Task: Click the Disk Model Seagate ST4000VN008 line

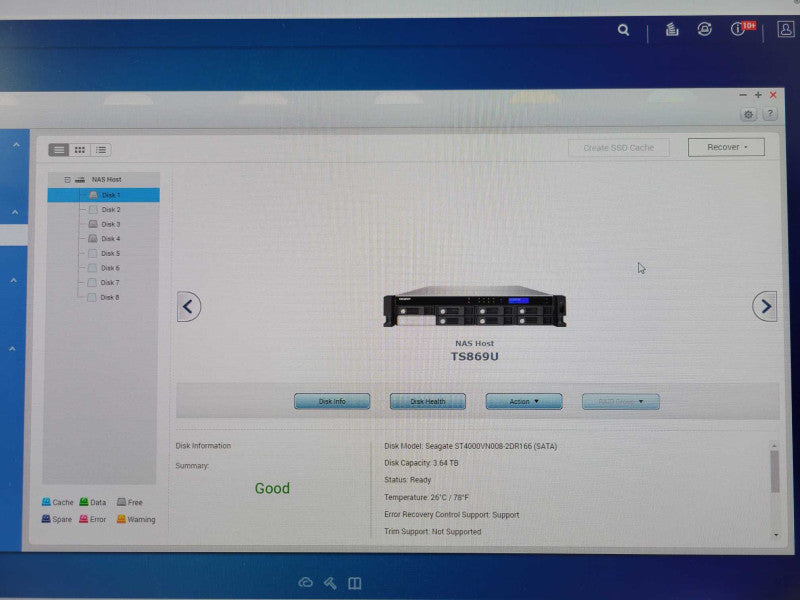Action: click(470, 446)
